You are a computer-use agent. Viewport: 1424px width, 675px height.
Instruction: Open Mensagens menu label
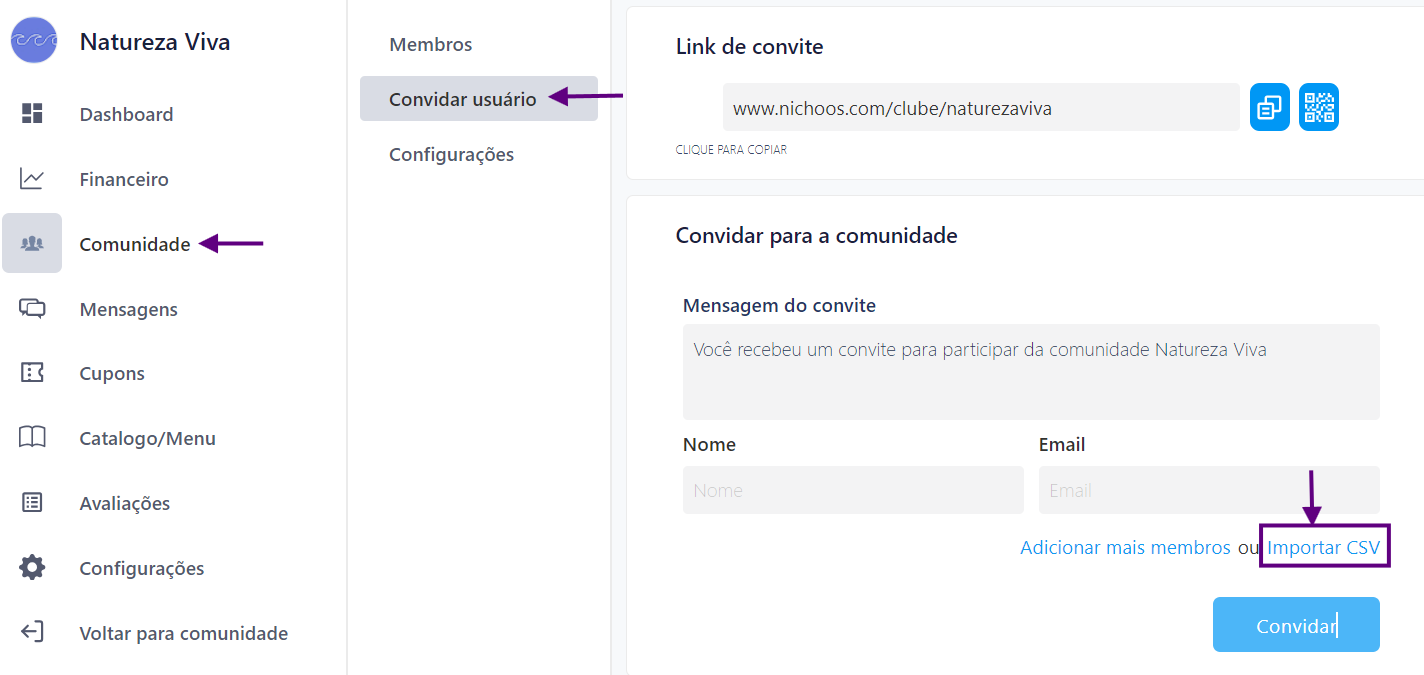pos(129,309)
